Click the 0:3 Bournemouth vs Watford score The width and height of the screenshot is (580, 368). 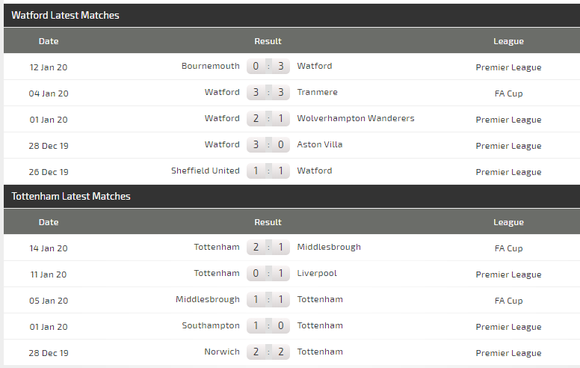[268, 66]
